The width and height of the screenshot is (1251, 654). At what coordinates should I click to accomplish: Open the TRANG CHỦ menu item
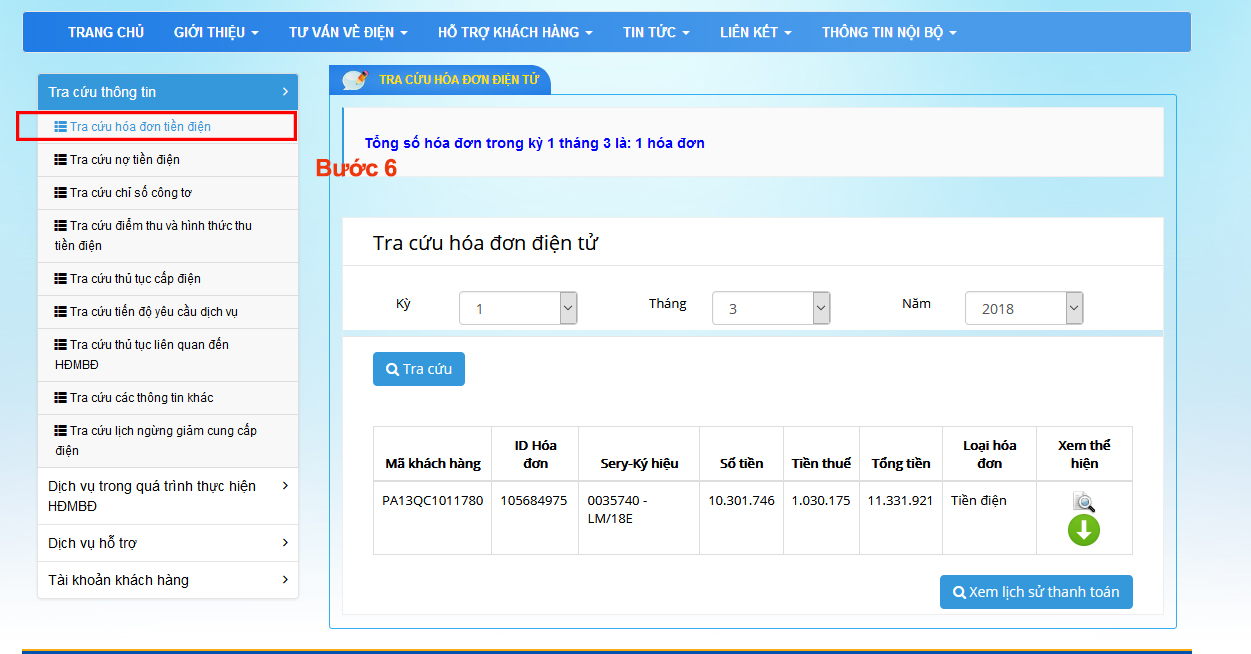(106, 32)
